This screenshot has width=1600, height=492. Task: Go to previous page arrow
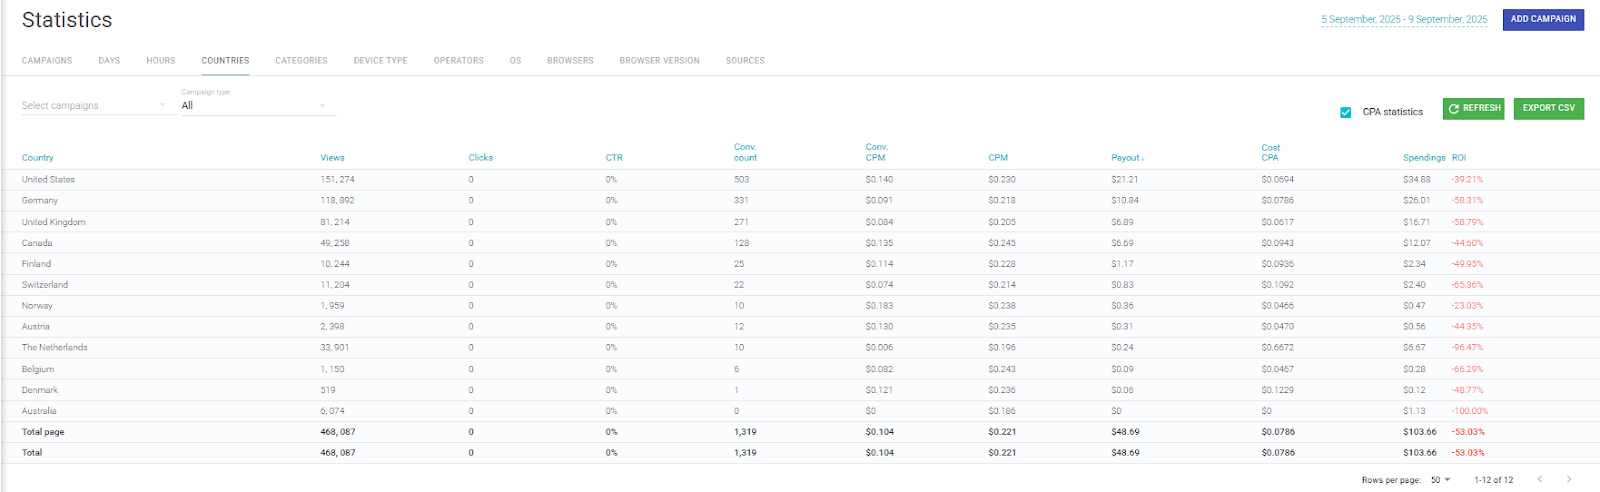coord(1540,480)
